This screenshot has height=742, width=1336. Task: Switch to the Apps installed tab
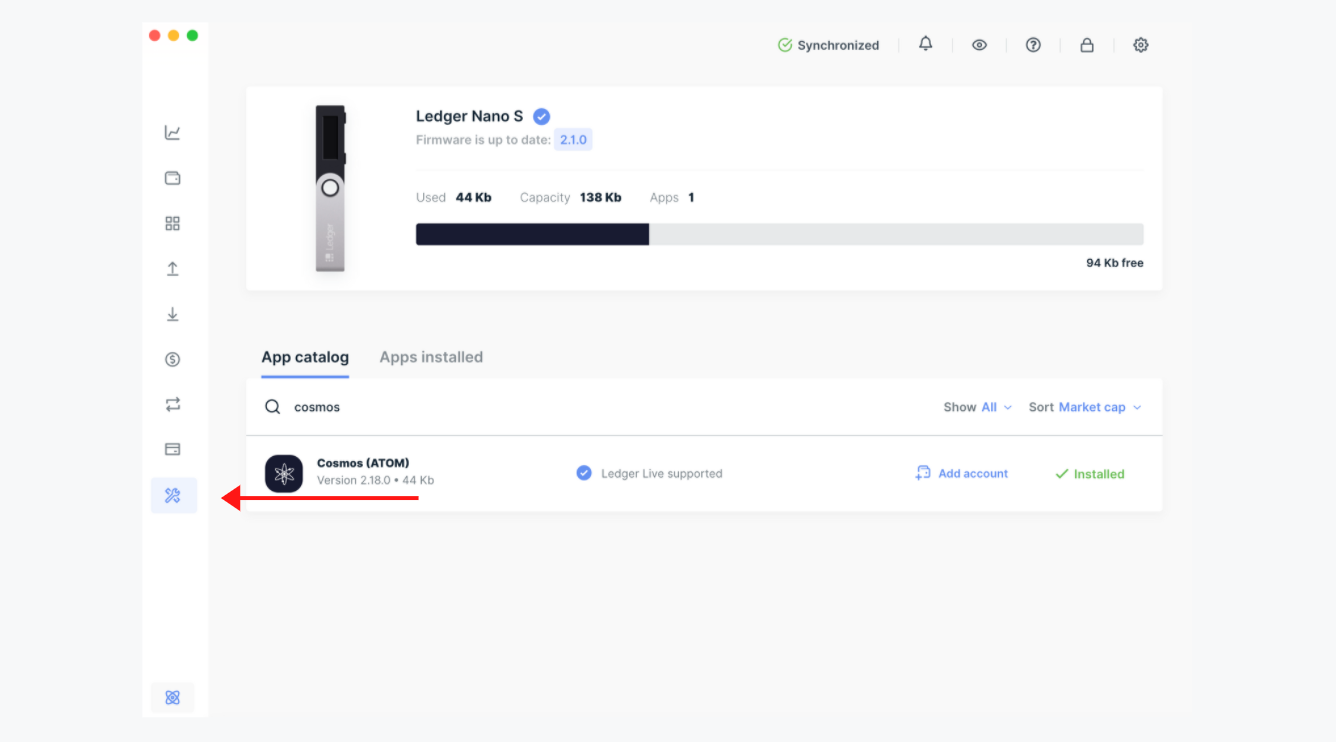pyautogui.click(x=431, y=357)
